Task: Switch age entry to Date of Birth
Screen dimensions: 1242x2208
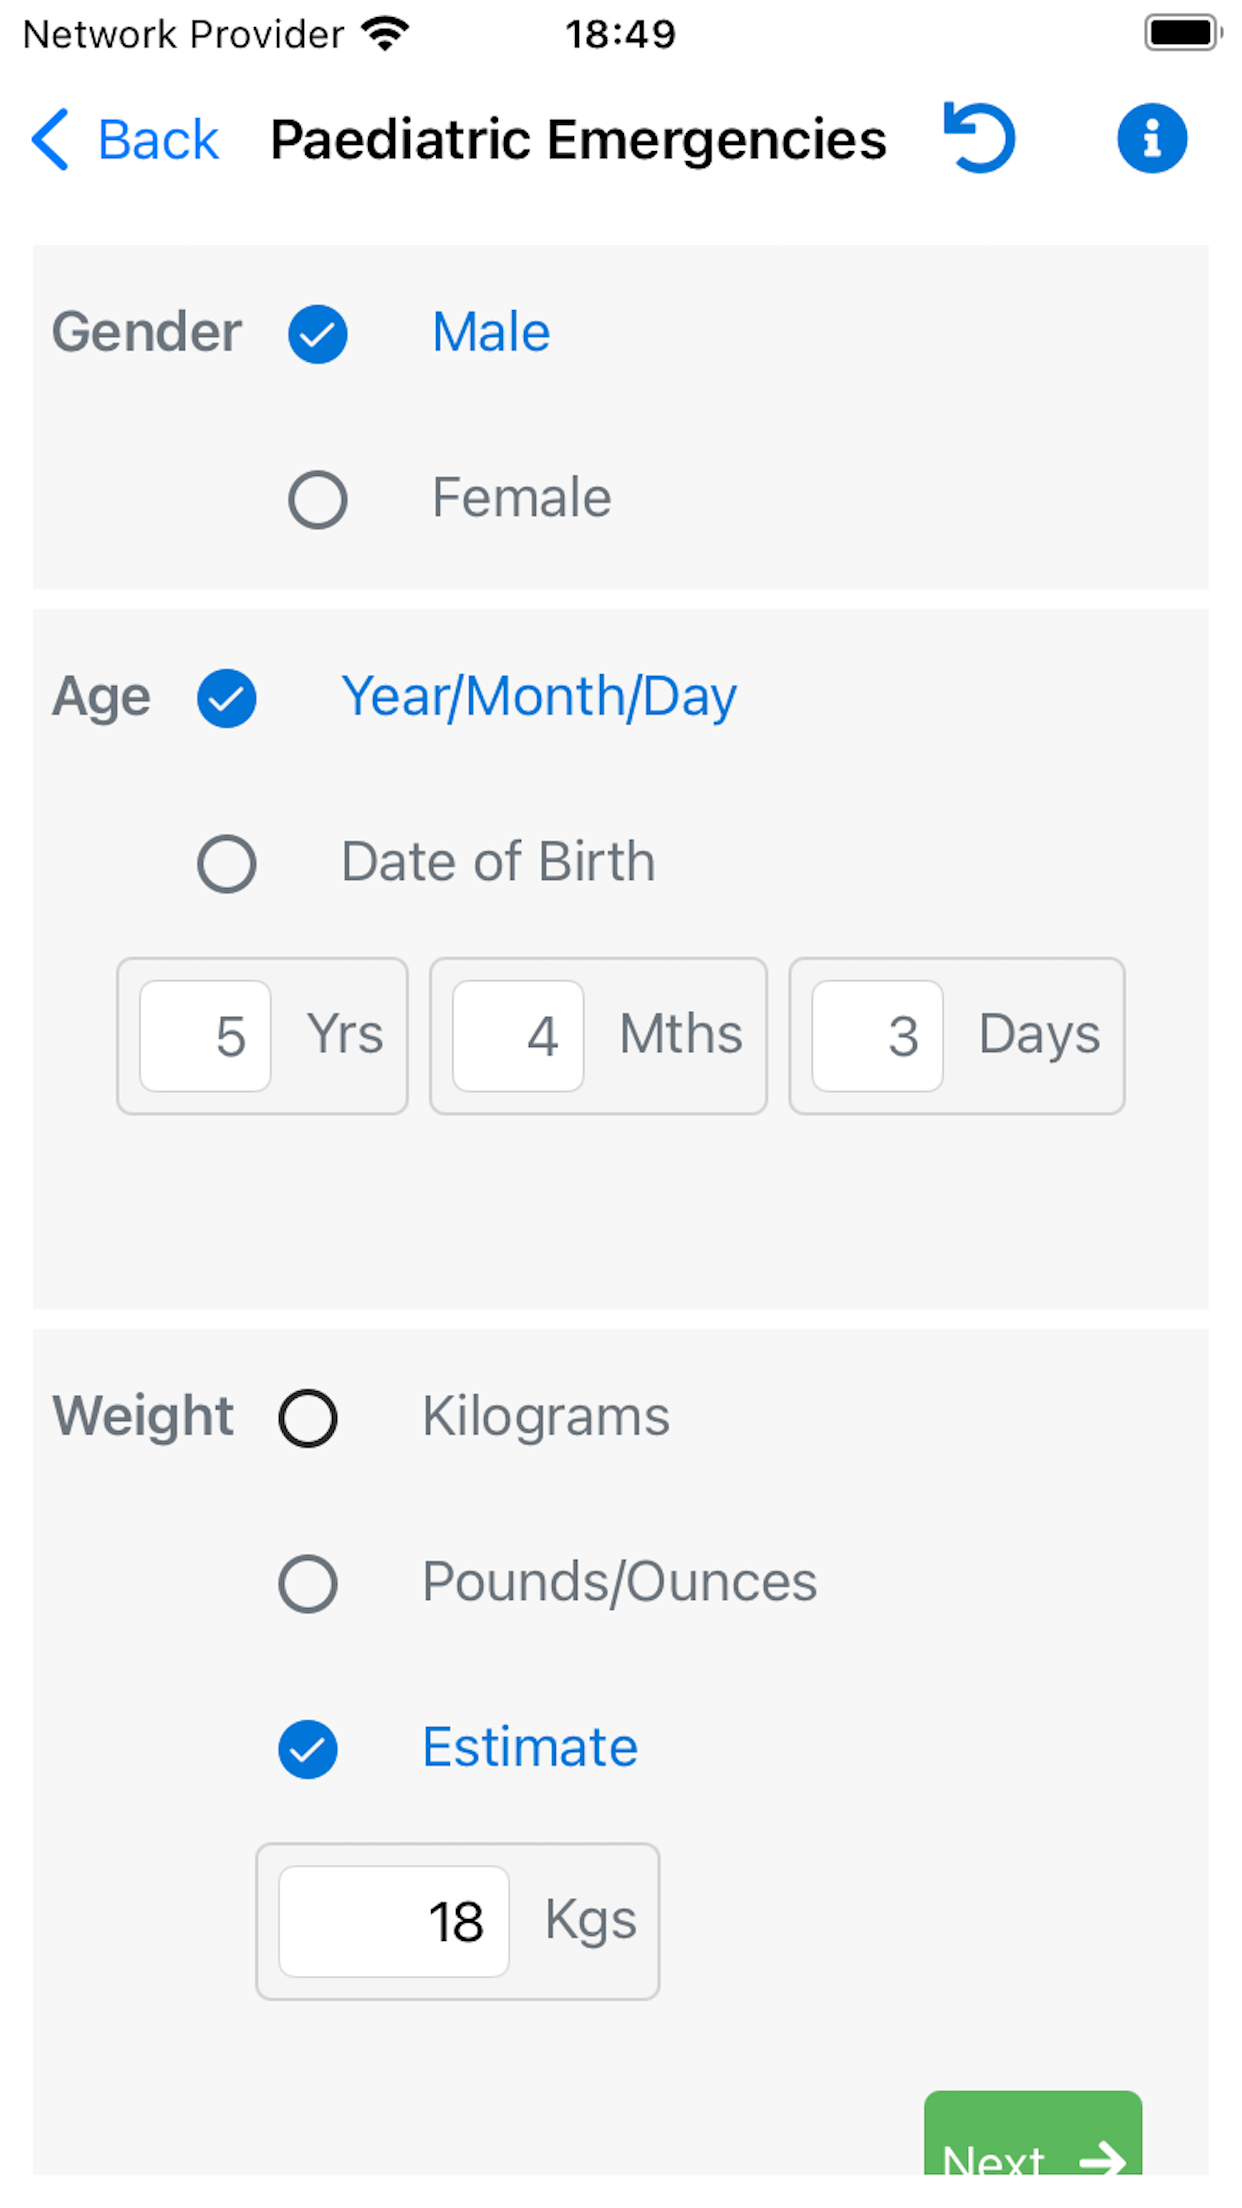Action: 227,863
